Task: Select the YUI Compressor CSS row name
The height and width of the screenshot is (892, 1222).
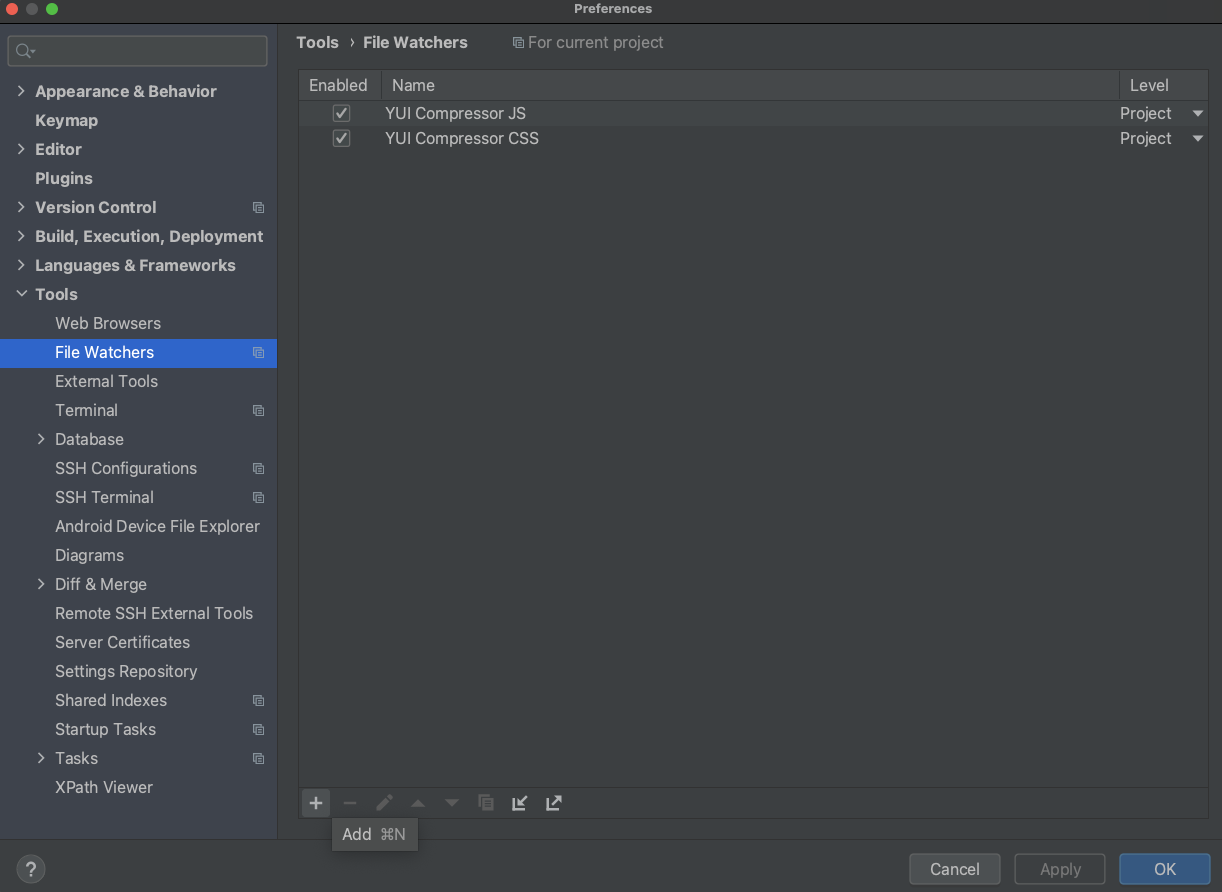Action: pyautogui.click(x=462, y=138)
